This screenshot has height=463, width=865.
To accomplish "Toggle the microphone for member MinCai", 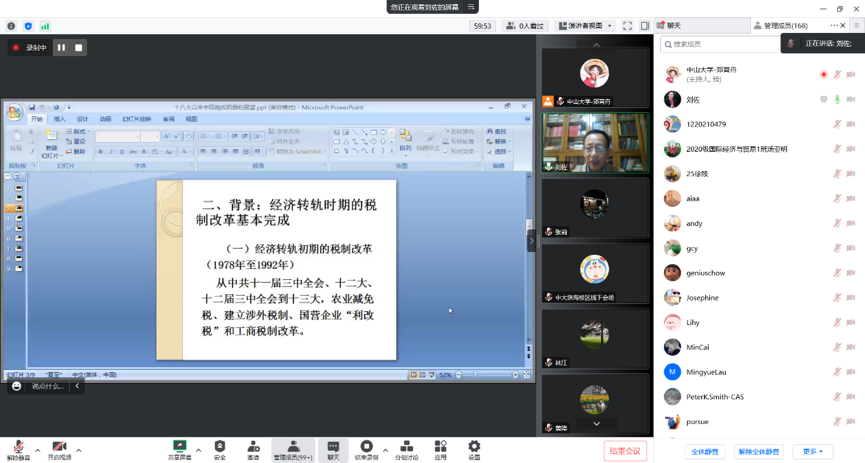I will pos(837,347).
